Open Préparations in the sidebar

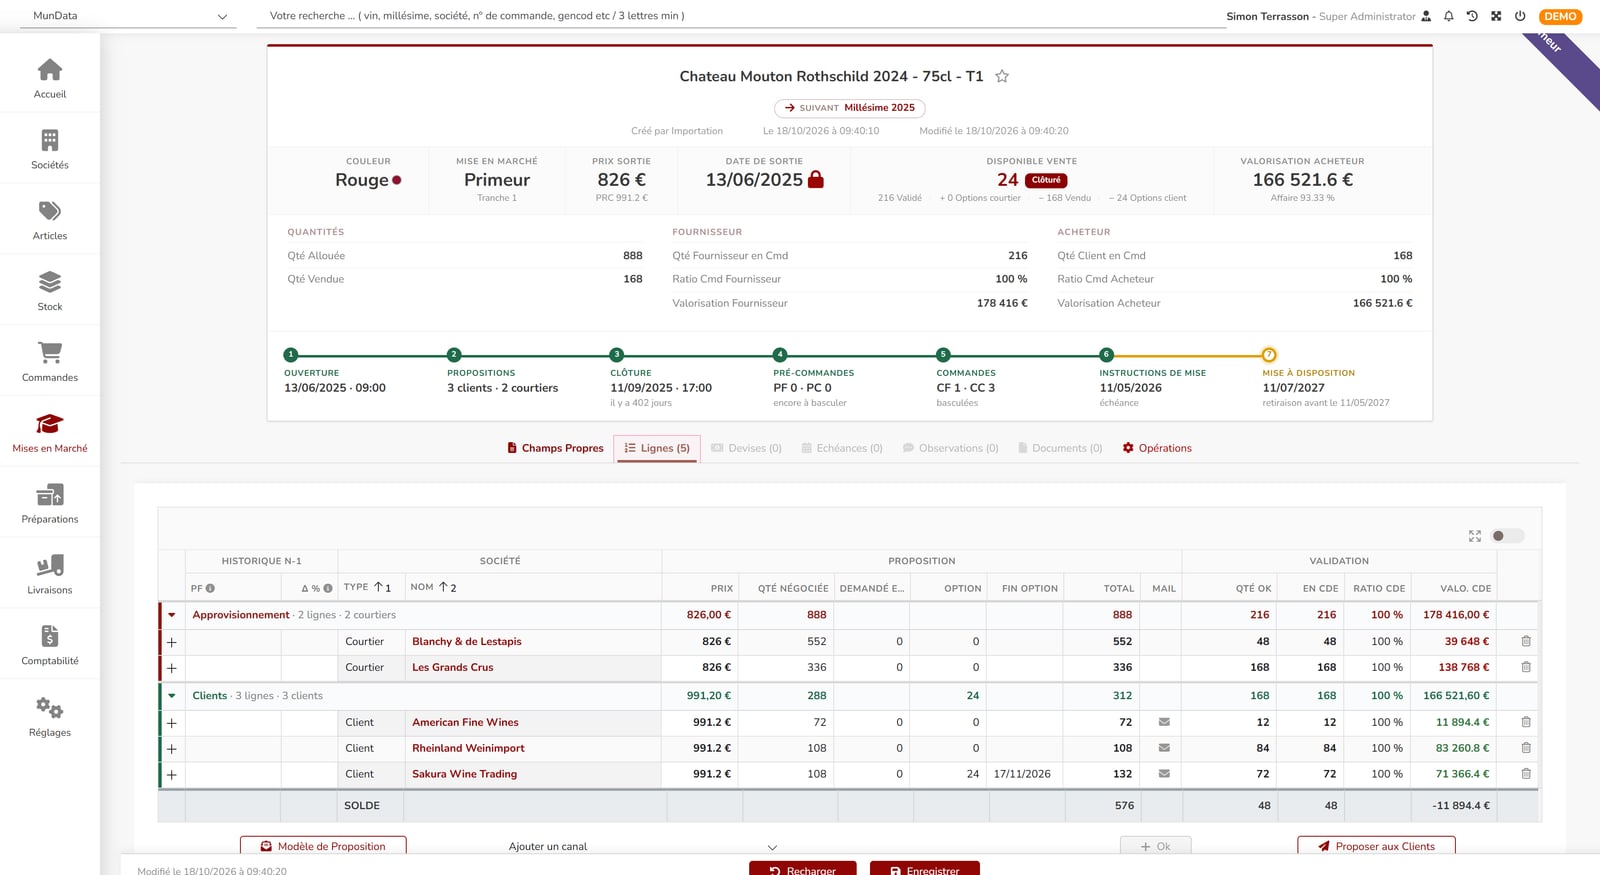(x=50, y=504)
